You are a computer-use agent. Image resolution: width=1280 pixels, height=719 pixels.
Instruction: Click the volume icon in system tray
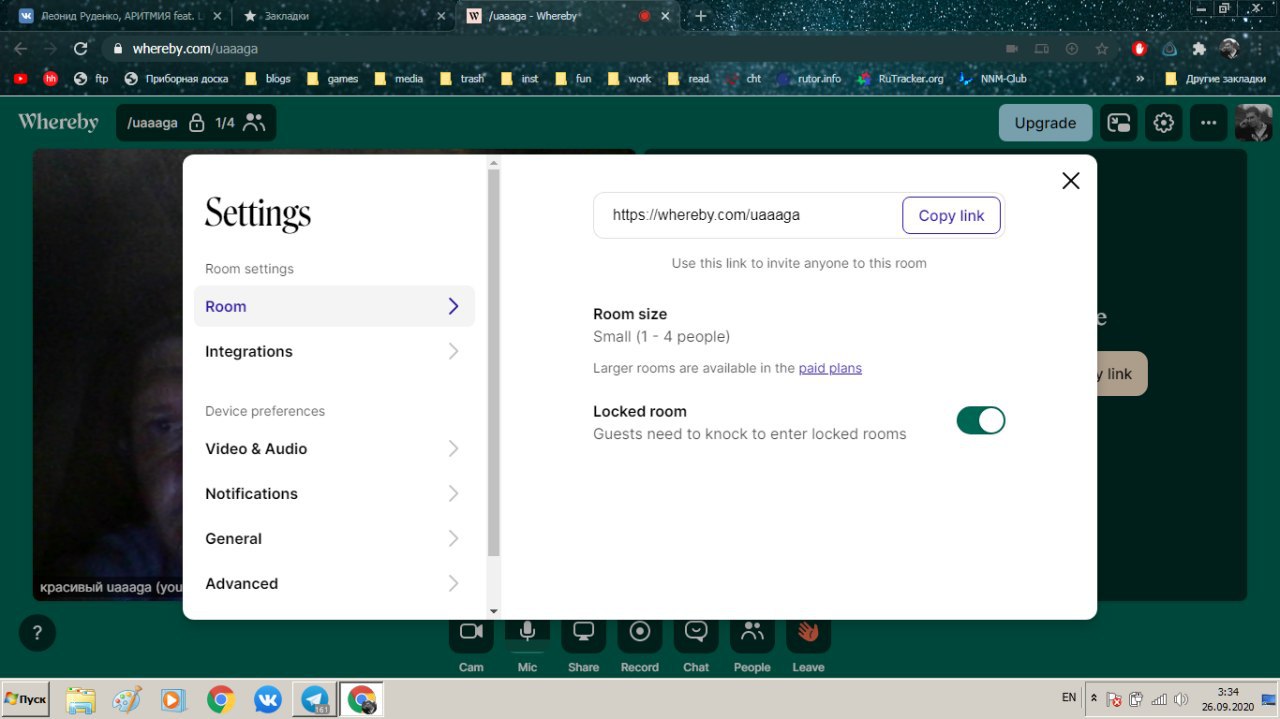(1181, 699)
